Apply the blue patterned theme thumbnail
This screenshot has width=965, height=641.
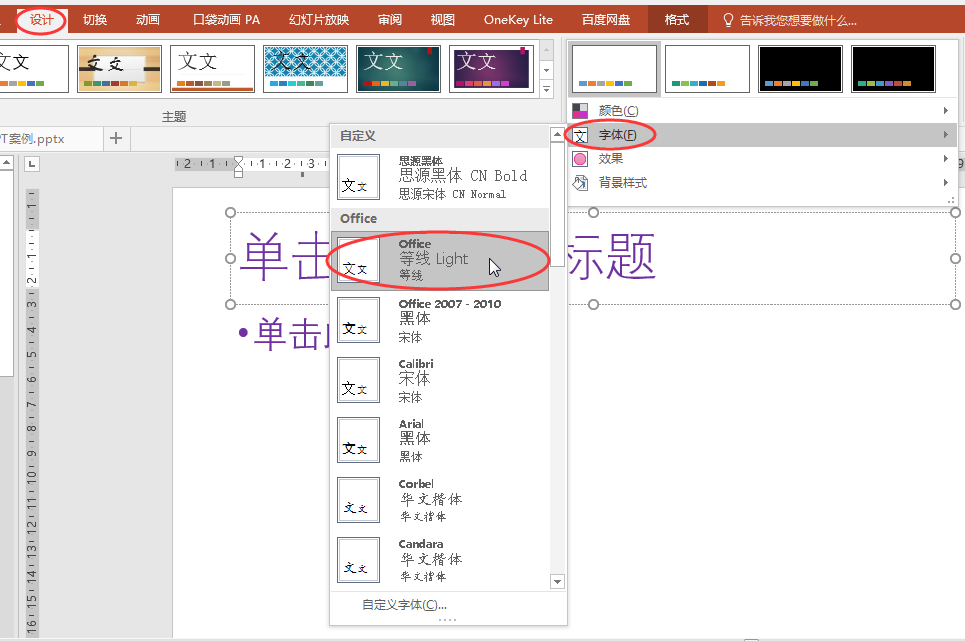pos(305,69)
